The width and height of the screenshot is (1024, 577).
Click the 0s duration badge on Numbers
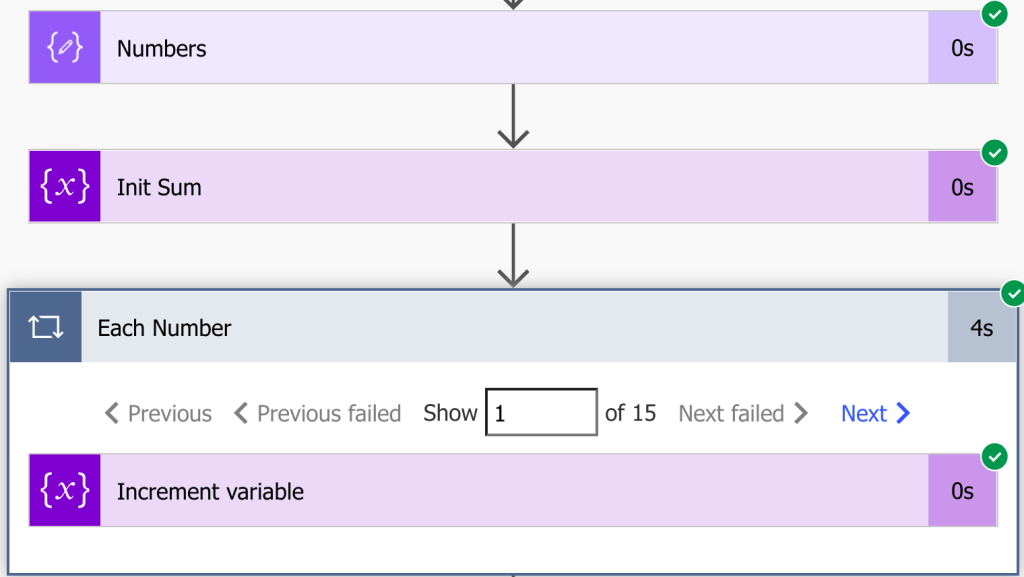(962, 48)
